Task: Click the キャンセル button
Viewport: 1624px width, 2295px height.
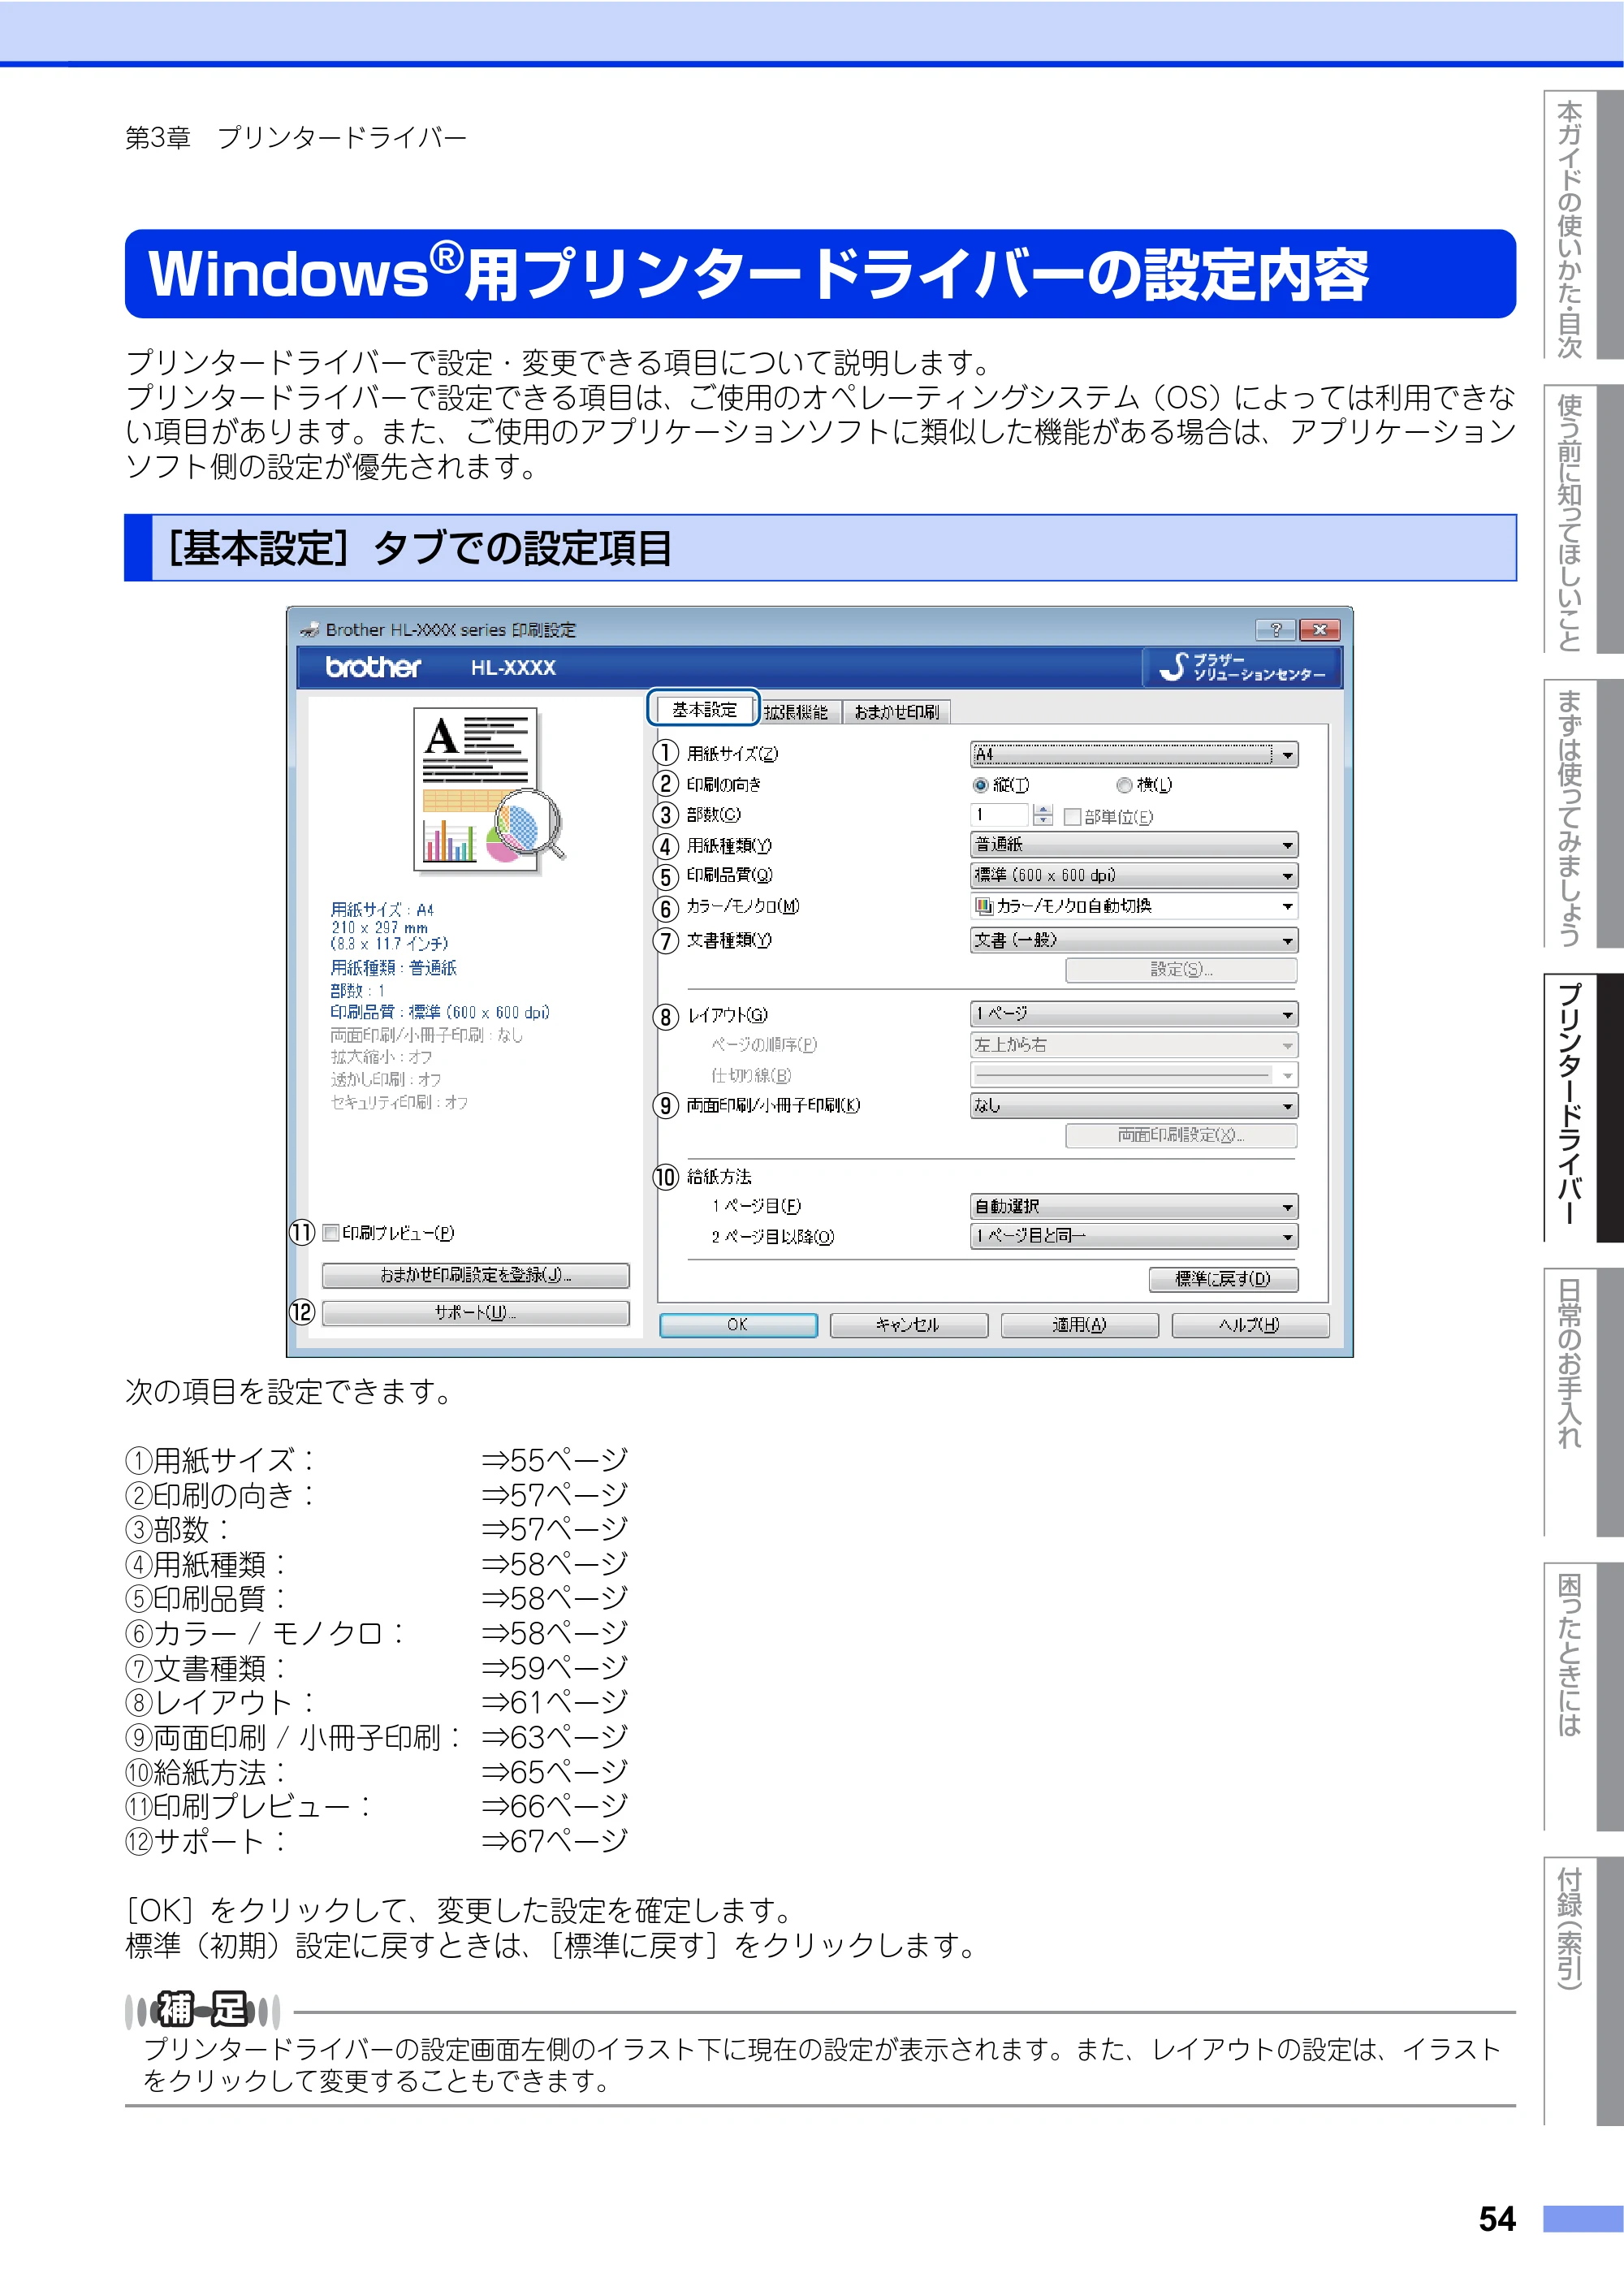Action: click(x=908, y=1325)
